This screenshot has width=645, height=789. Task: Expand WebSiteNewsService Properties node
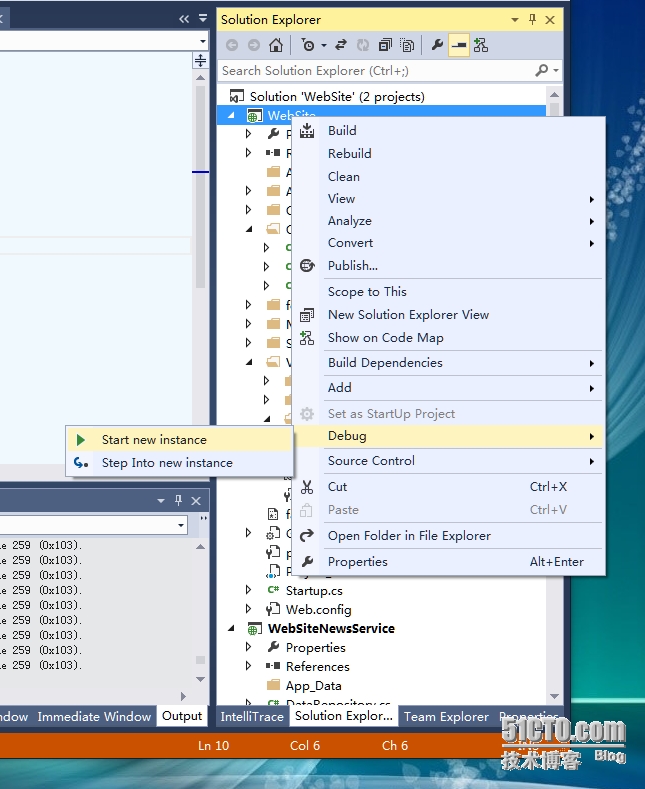(x=248, y=647)
